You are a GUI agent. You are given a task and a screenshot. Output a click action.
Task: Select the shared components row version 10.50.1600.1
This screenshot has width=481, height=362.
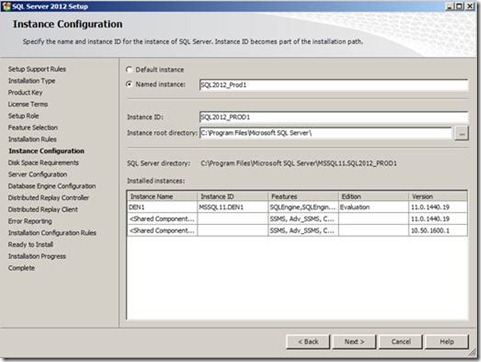click(297, 230)
